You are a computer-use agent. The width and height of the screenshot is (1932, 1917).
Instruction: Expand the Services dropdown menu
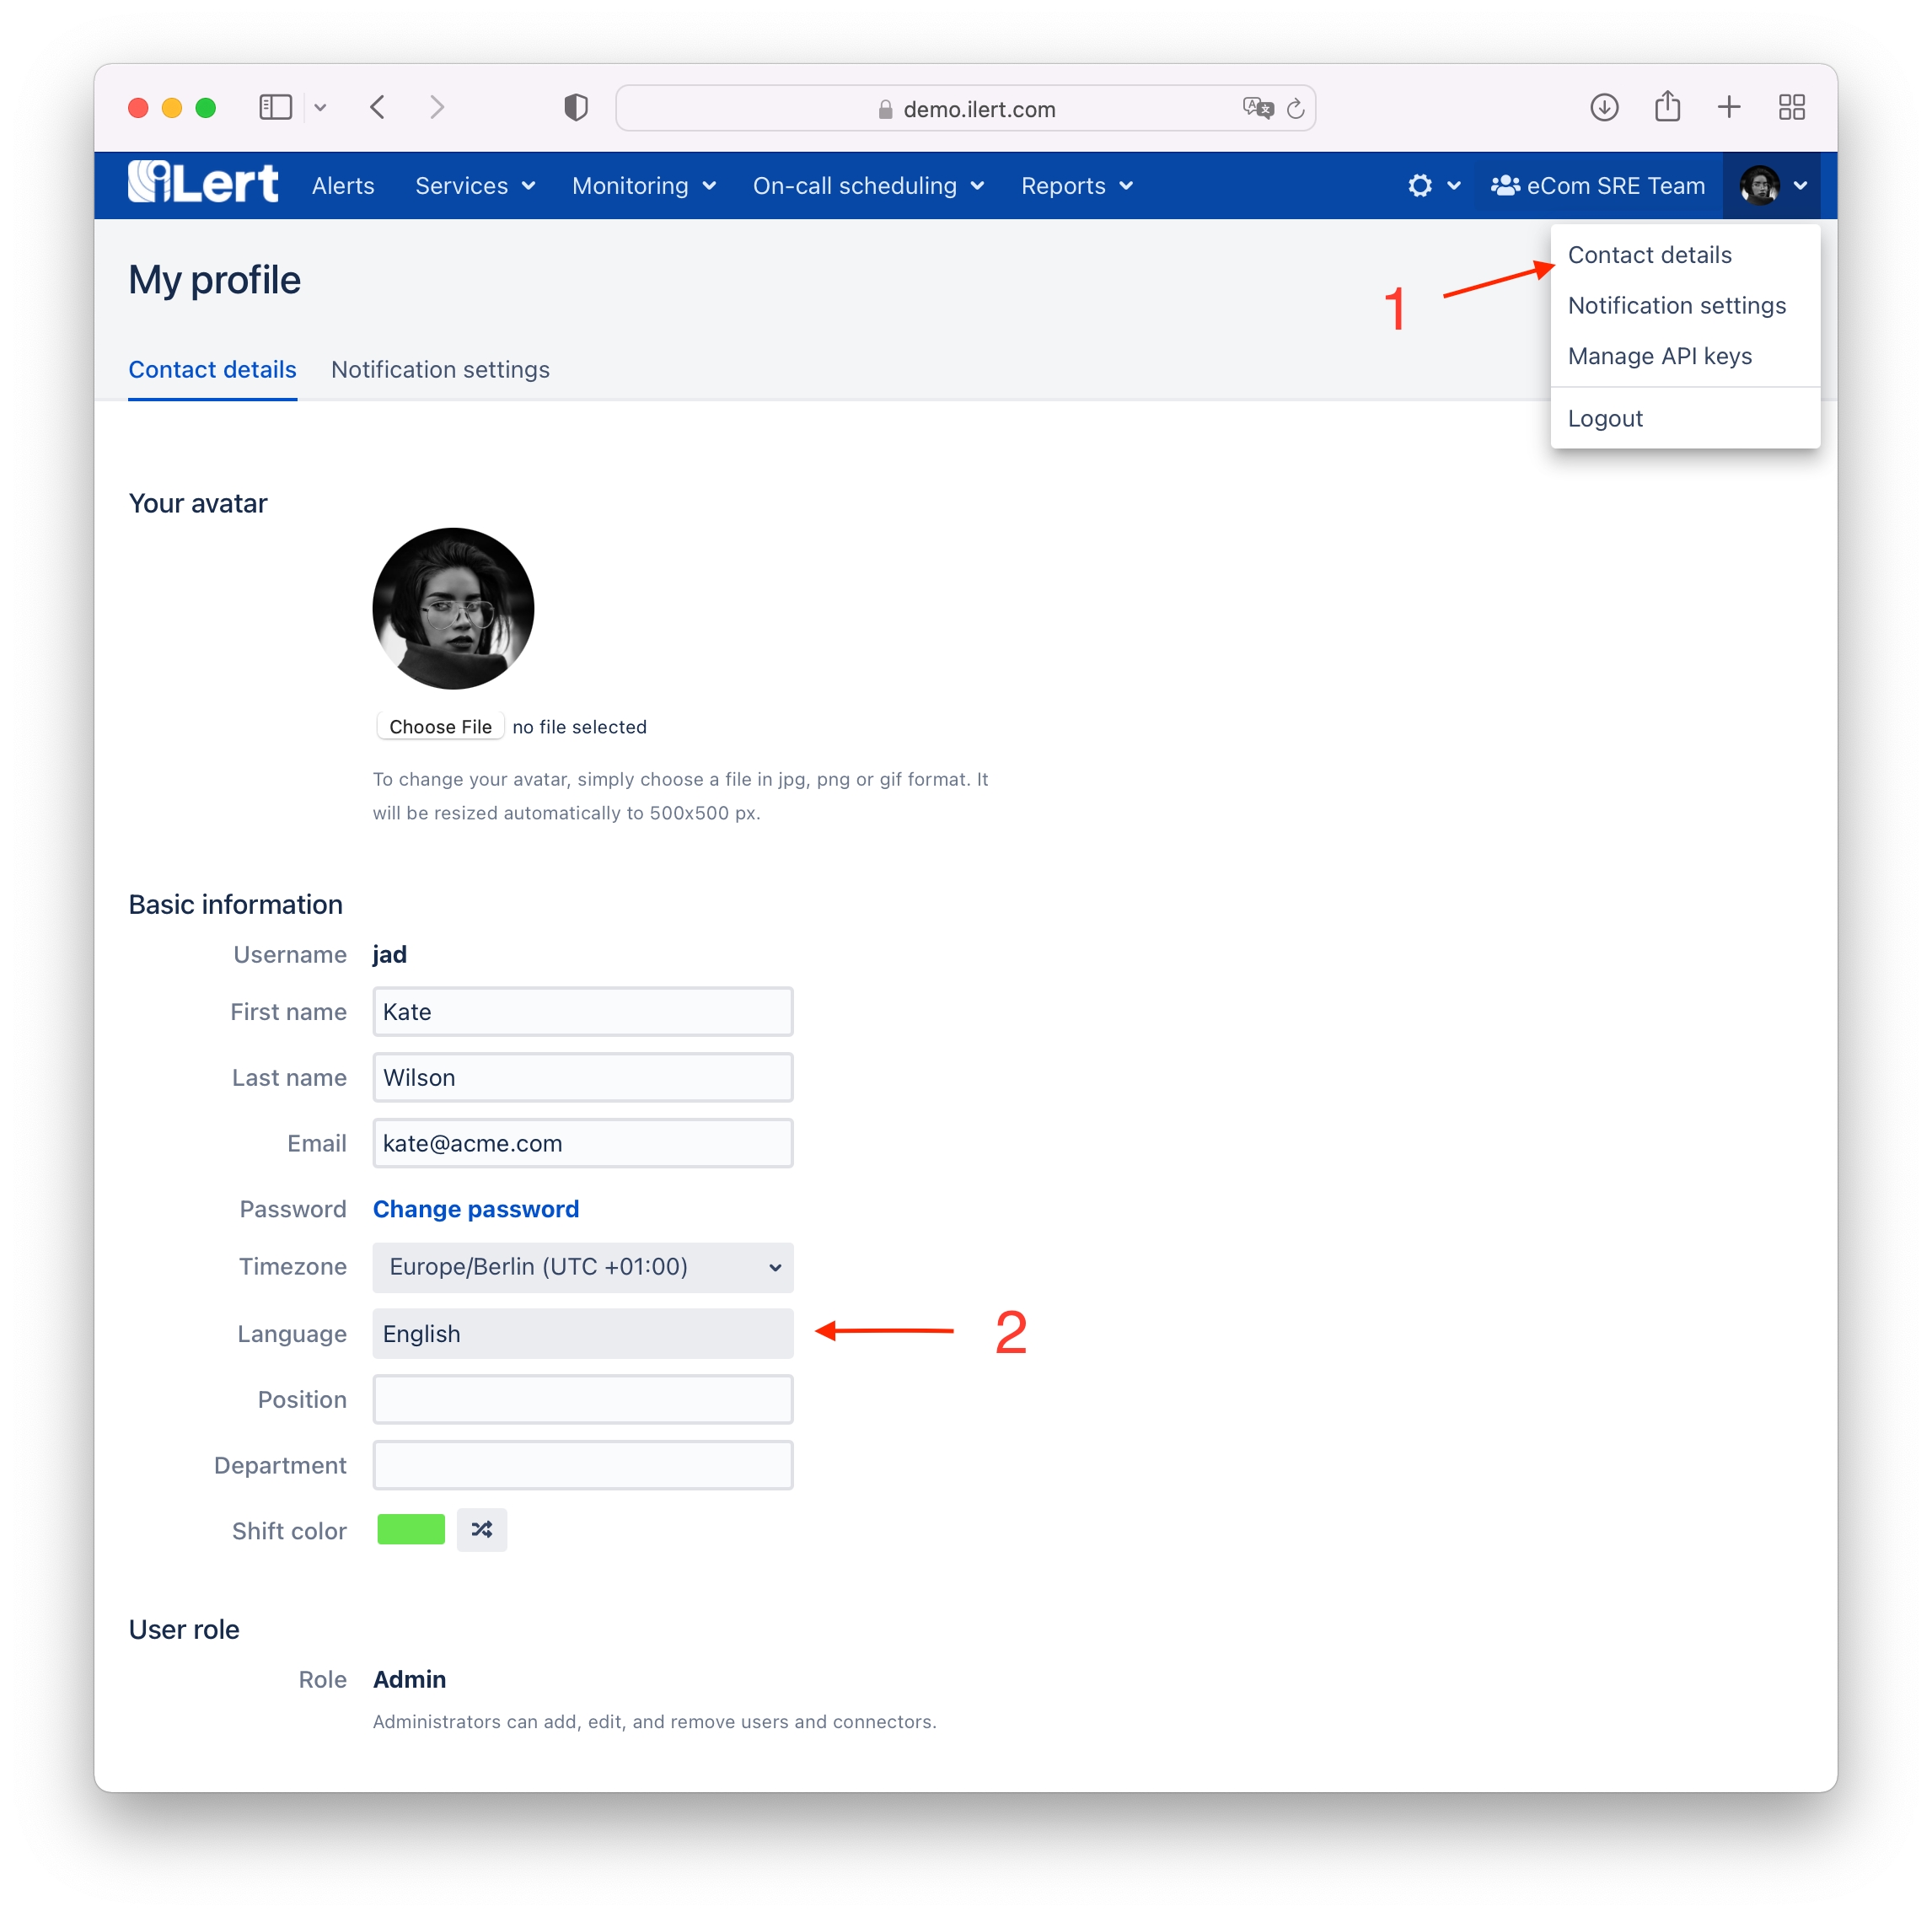[x=475, y=186]
